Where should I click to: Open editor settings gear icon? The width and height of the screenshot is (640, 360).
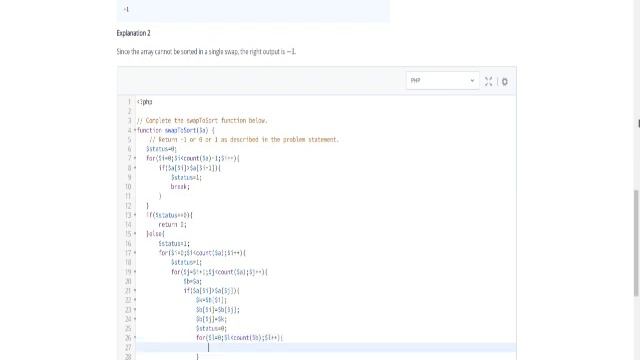point(505,82)
